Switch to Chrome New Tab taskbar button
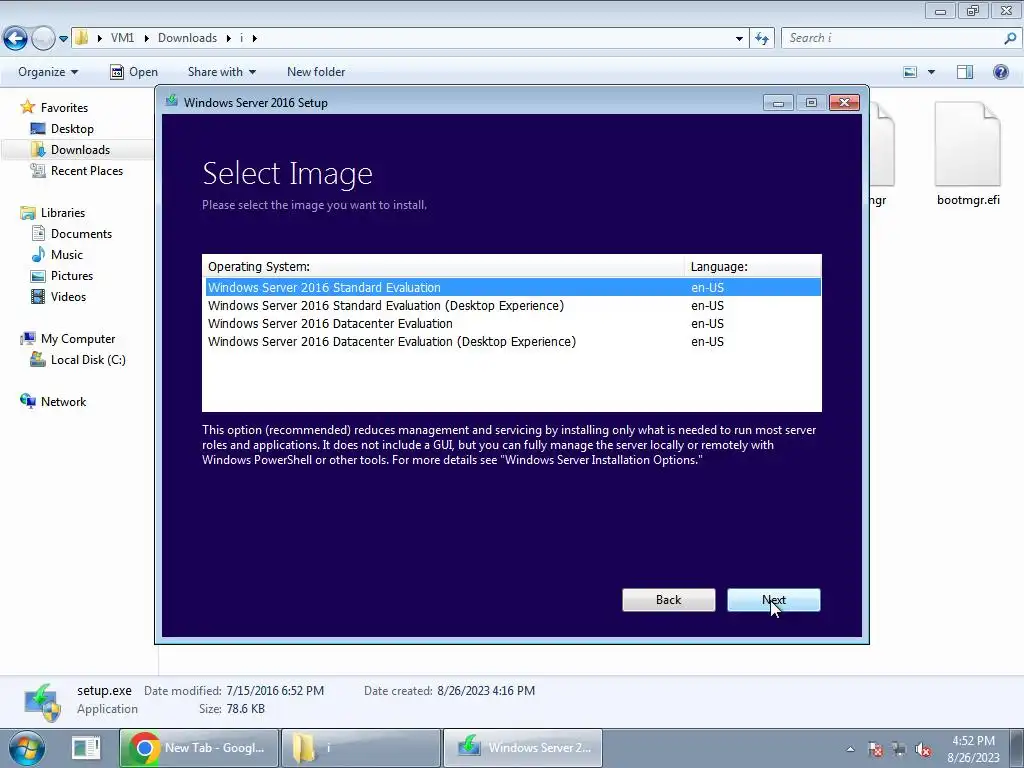This screenshot has height=768, width=1024. coord(199,748)
